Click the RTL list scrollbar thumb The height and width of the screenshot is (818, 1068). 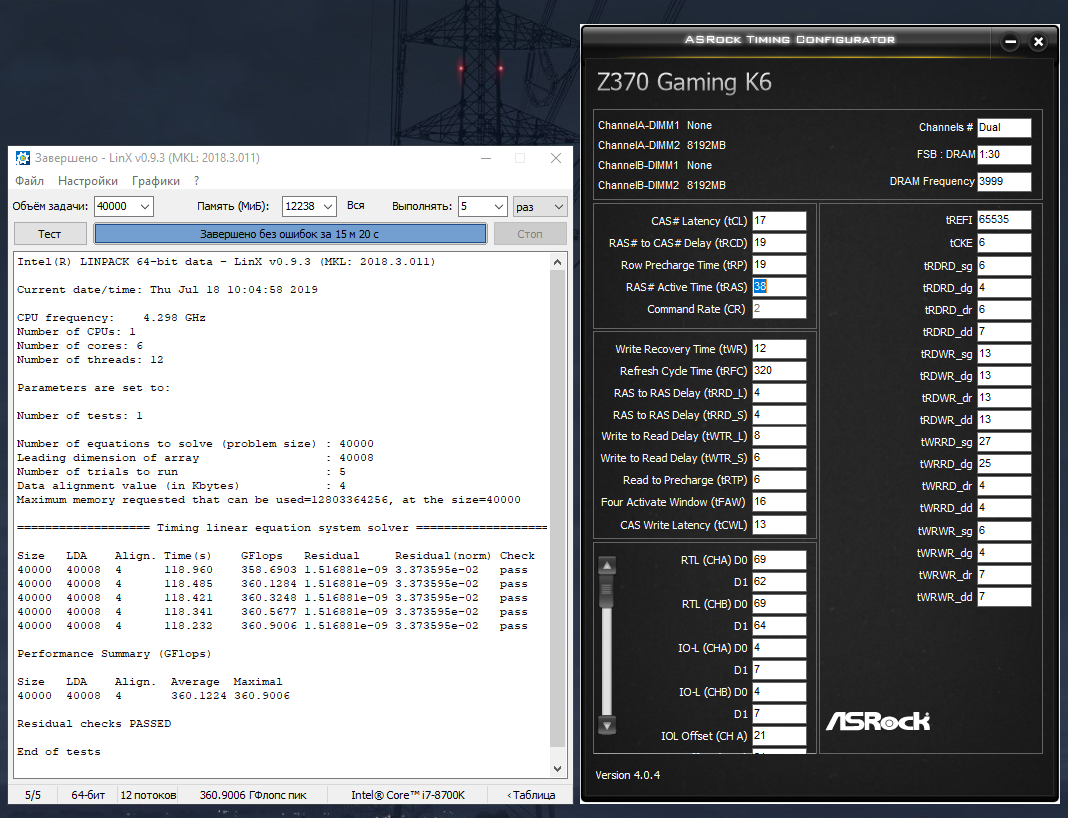[x=607, y=592]
